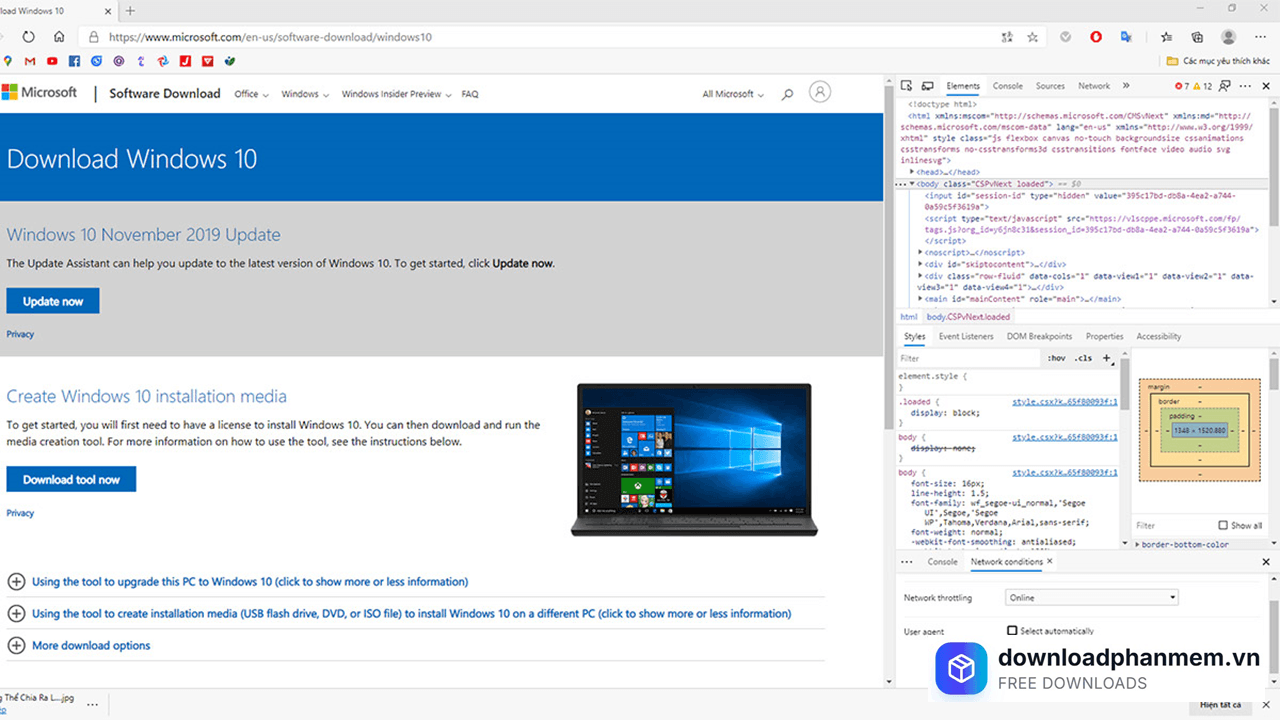The image size is (1280, 720).
Task: Enable Select automatically user agent checkbox
Action: tap(1012, 631)
